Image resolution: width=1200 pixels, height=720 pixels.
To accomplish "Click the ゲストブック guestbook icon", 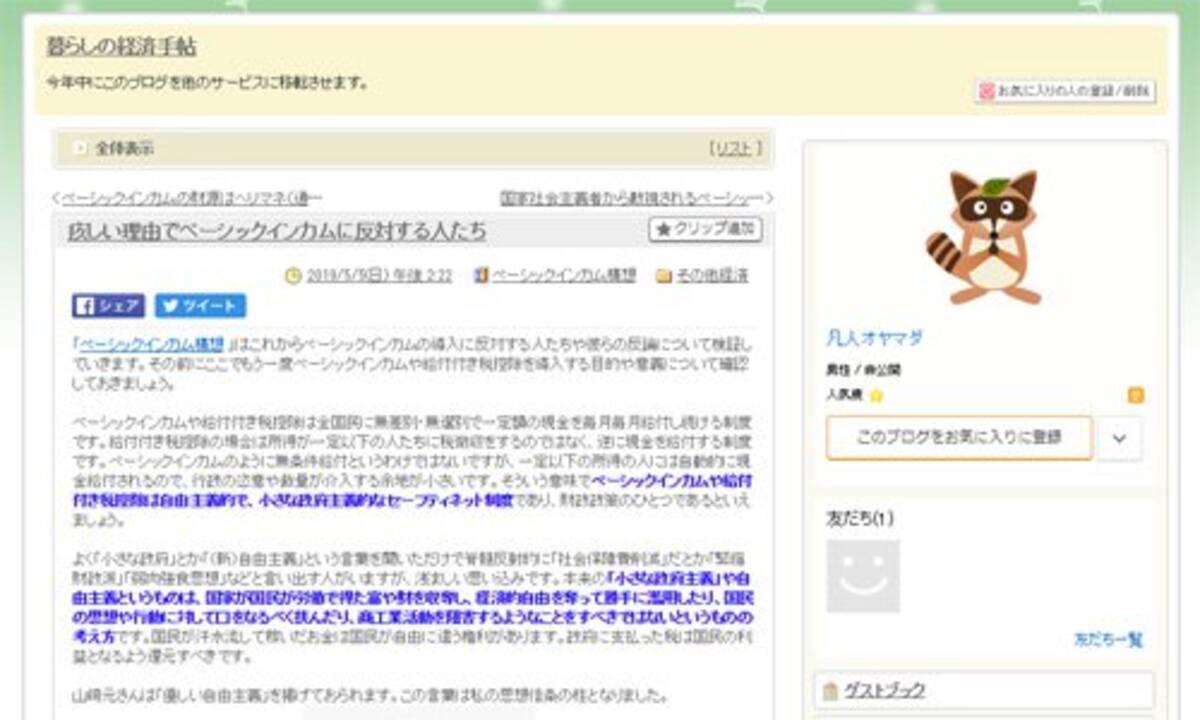I will pos(830,691).
